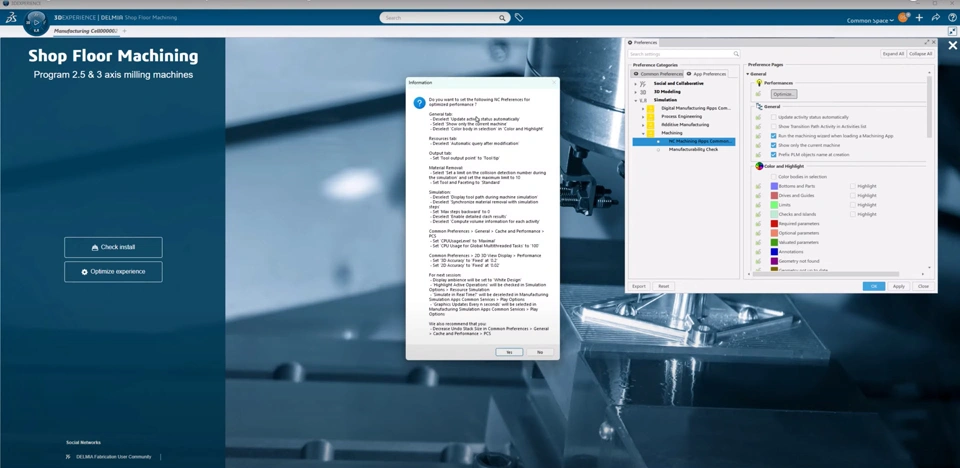This screenshot has width=960, height=468.
Task: Check Highlight for Drives and Guides
Action: point(853,195)
